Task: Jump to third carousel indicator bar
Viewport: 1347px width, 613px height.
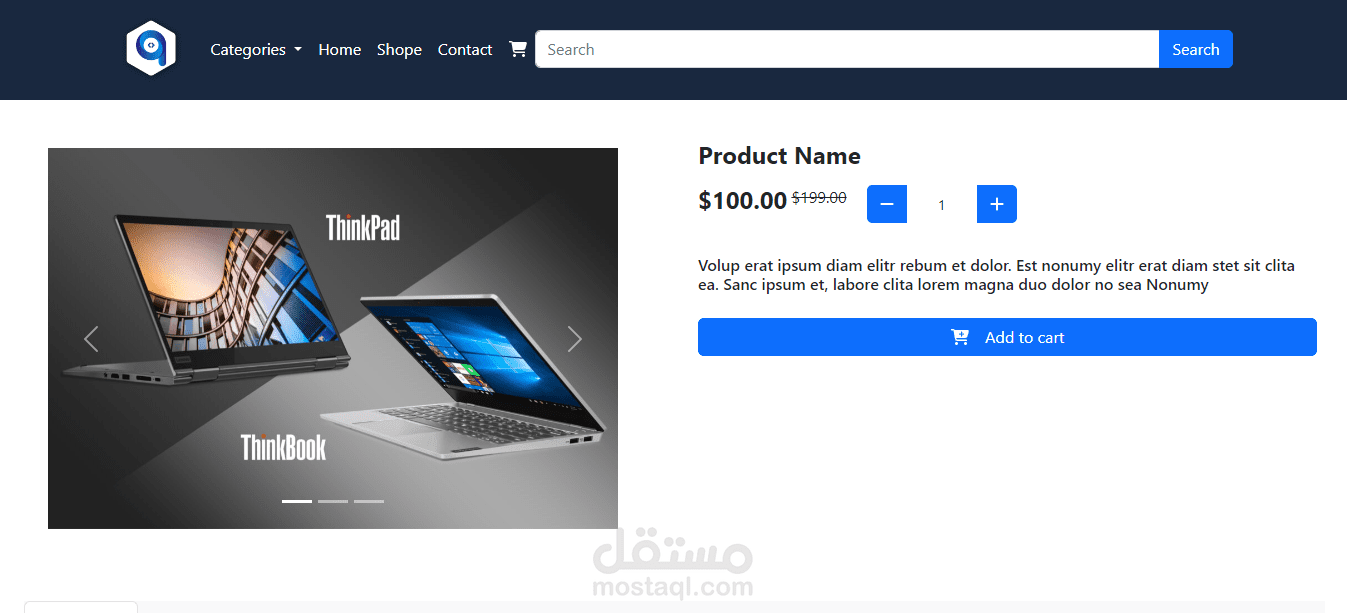Action: click(x=369, y=501)
